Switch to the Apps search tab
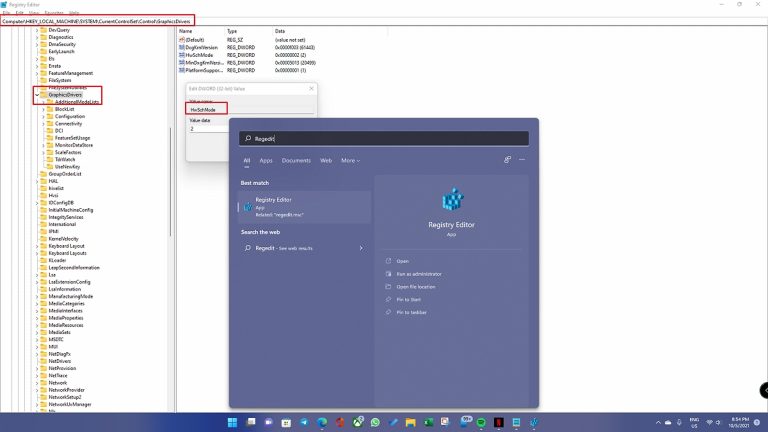This screenshot has height=432, width=768. point(266,160)
